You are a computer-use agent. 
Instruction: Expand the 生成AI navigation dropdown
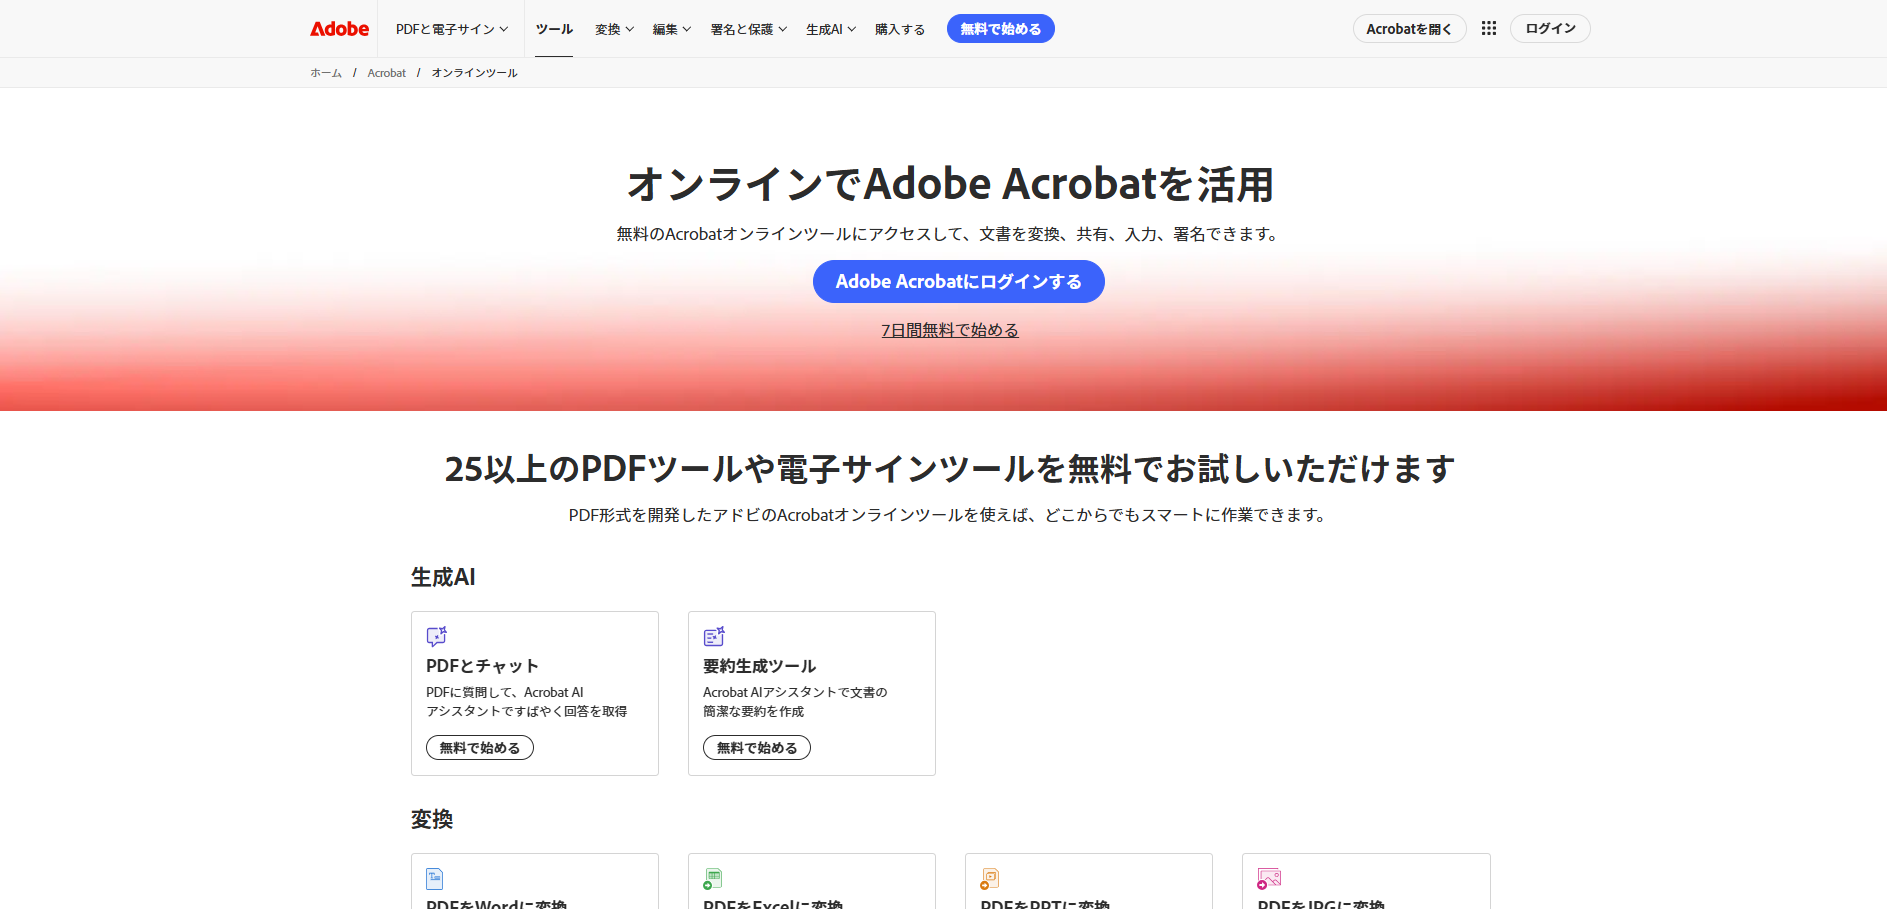click(x=830, y=29)
